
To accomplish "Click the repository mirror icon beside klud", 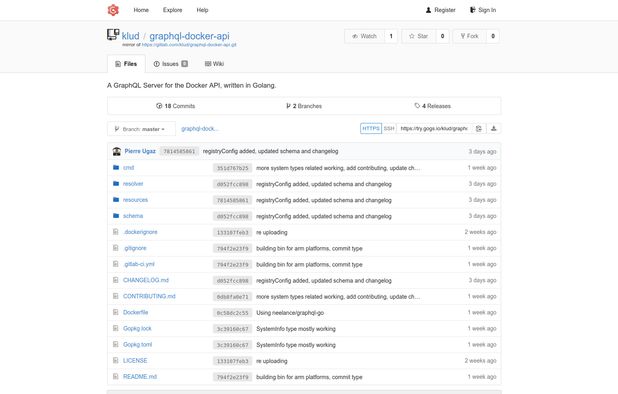I will [x=113, y=35].
